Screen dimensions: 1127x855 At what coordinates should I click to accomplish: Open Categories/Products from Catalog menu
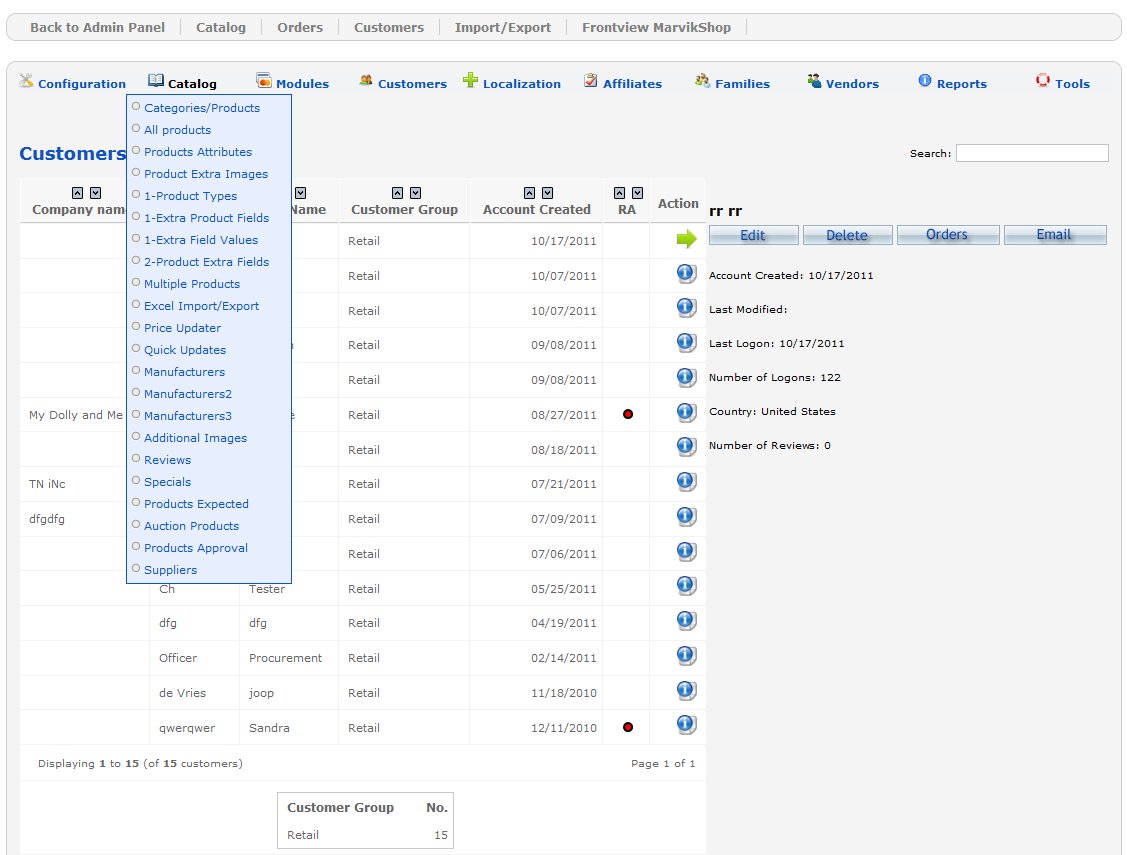click(x=202, y=108)
